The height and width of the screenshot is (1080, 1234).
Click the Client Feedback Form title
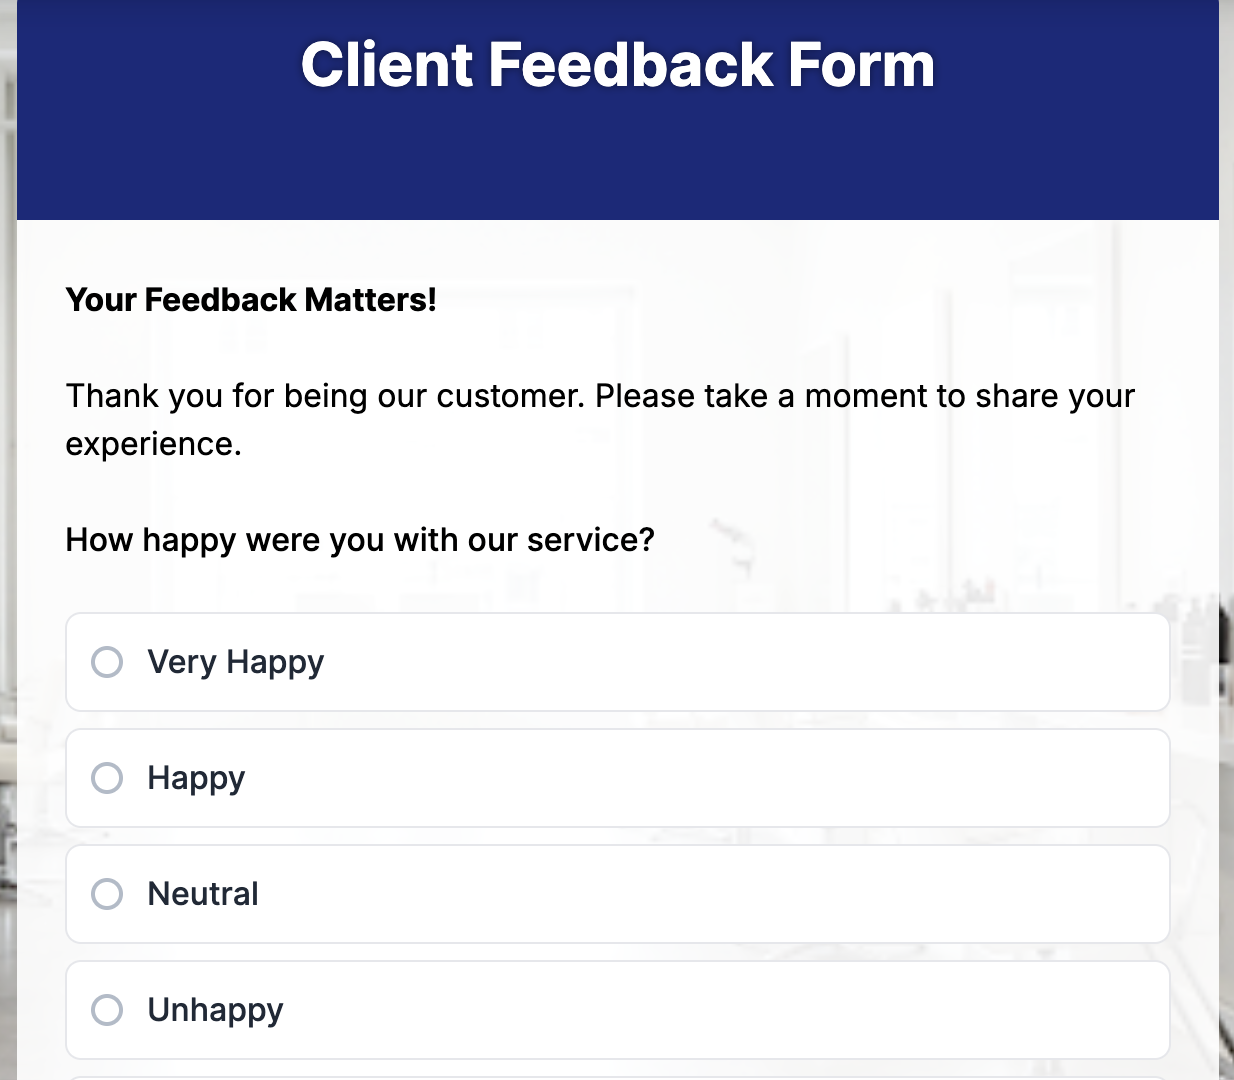[x=617, y=64]
